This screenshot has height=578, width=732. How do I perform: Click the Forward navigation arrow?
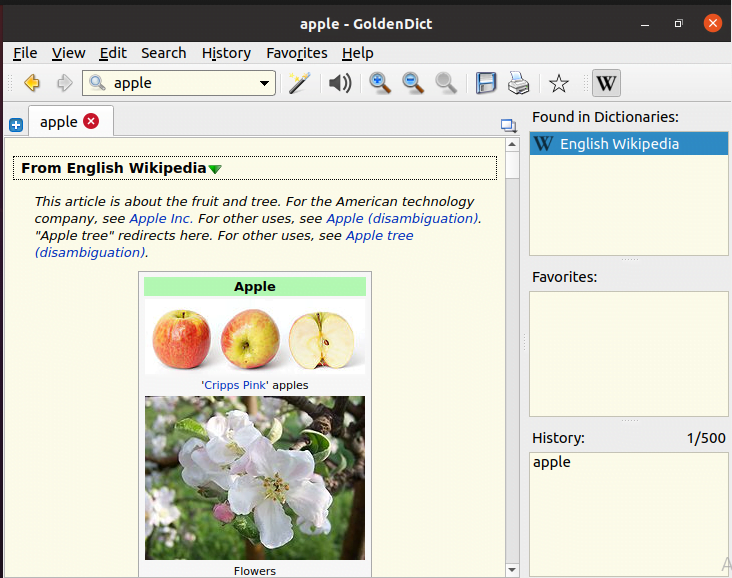click(x=64, y=83)
